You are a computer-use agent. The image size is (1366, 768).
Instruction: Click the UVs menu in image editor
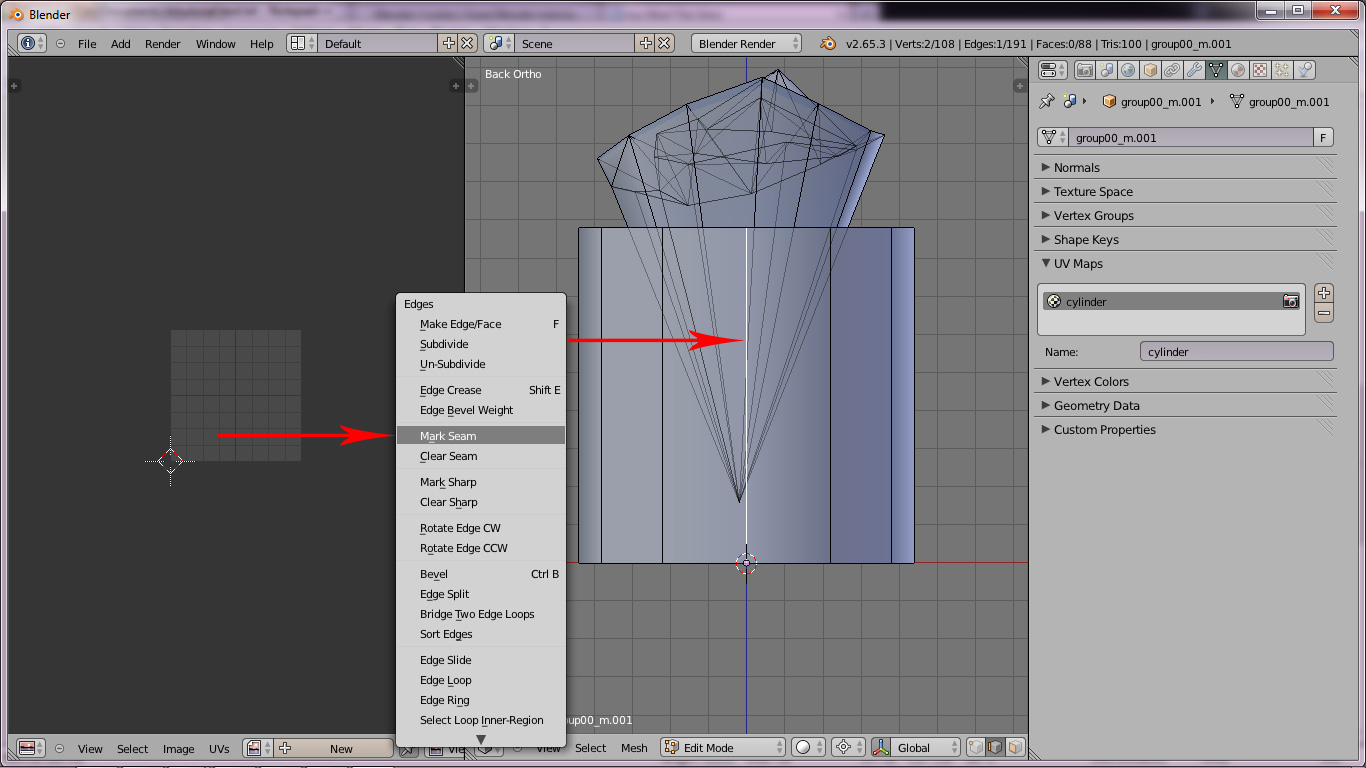click(219, 748)
